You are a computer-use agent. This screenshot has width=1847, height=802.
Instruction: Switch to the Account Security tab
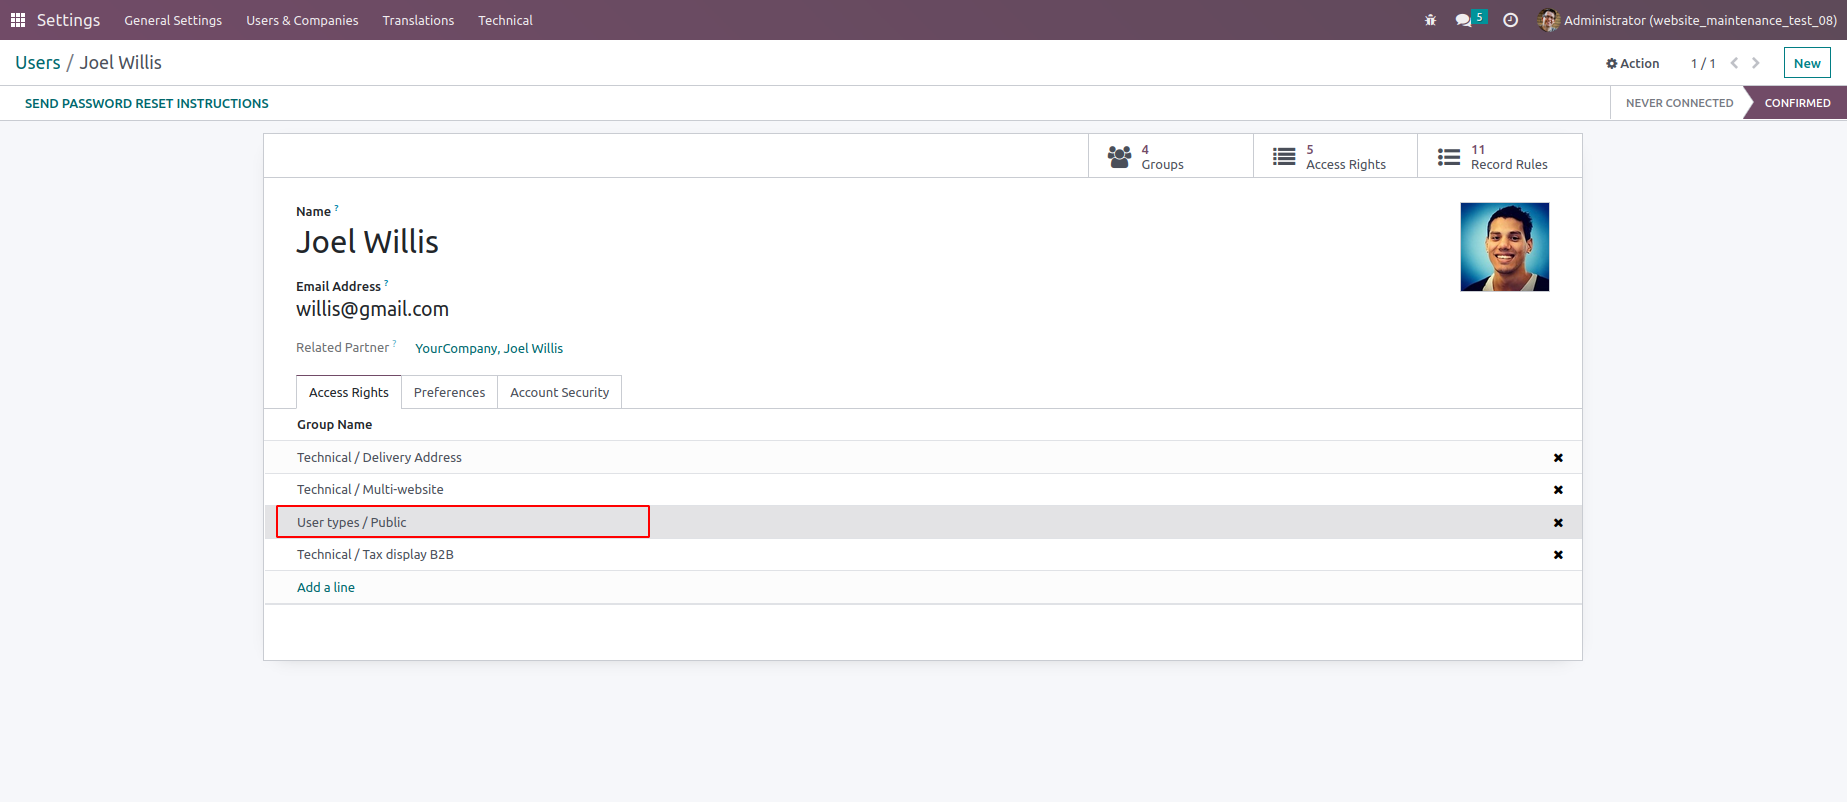(559, 392)
